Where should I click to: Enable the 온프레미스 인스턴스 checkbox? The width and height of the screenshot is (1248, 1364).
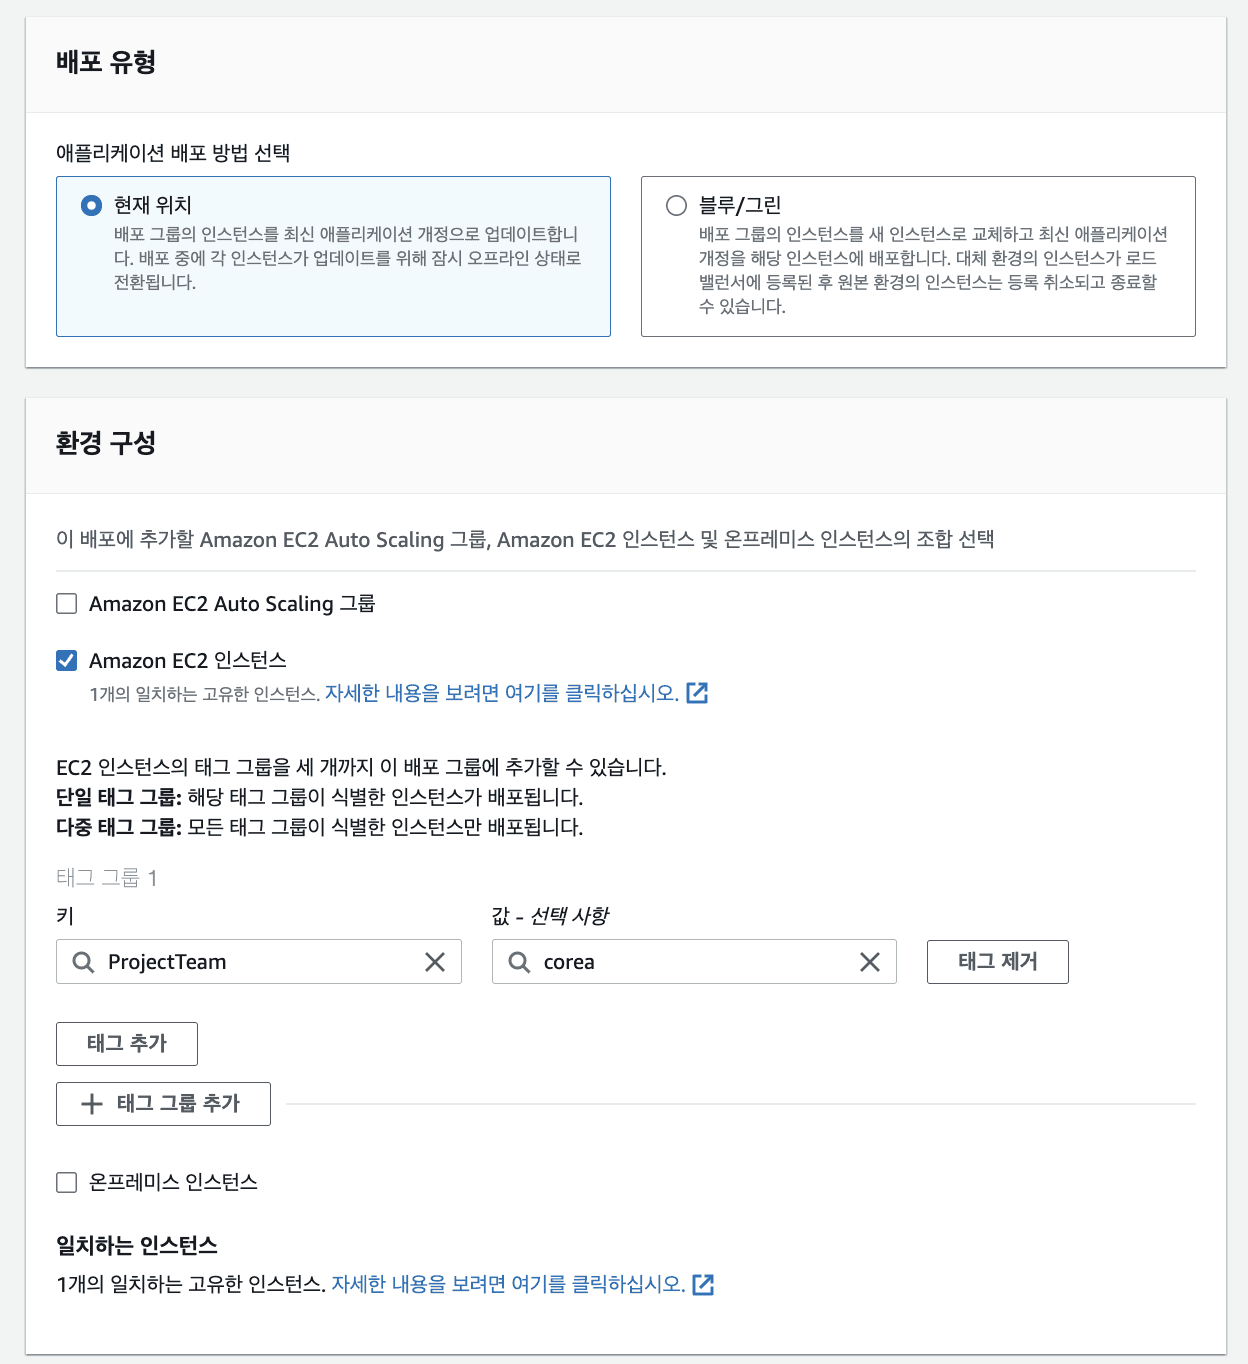(67, 1182)
